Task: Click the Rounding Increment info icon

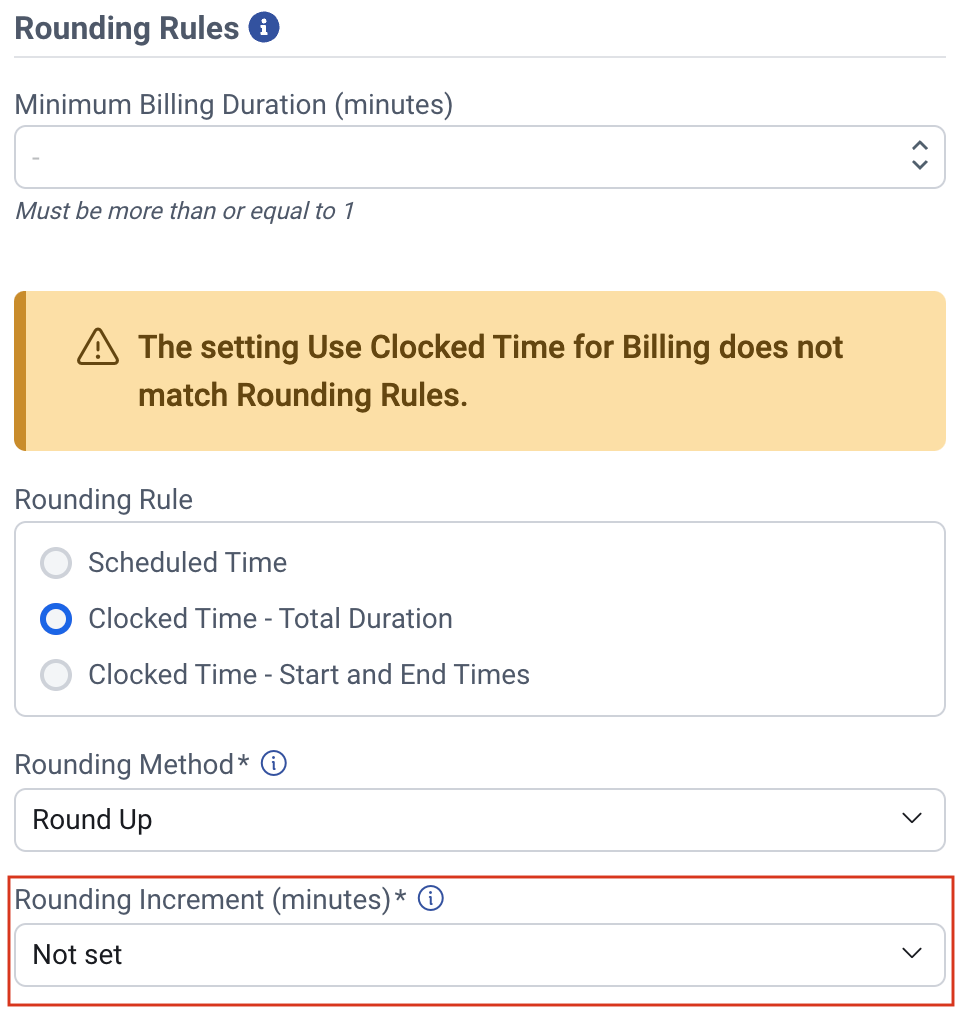Action: pyautogui.click(x=430, y=899)
